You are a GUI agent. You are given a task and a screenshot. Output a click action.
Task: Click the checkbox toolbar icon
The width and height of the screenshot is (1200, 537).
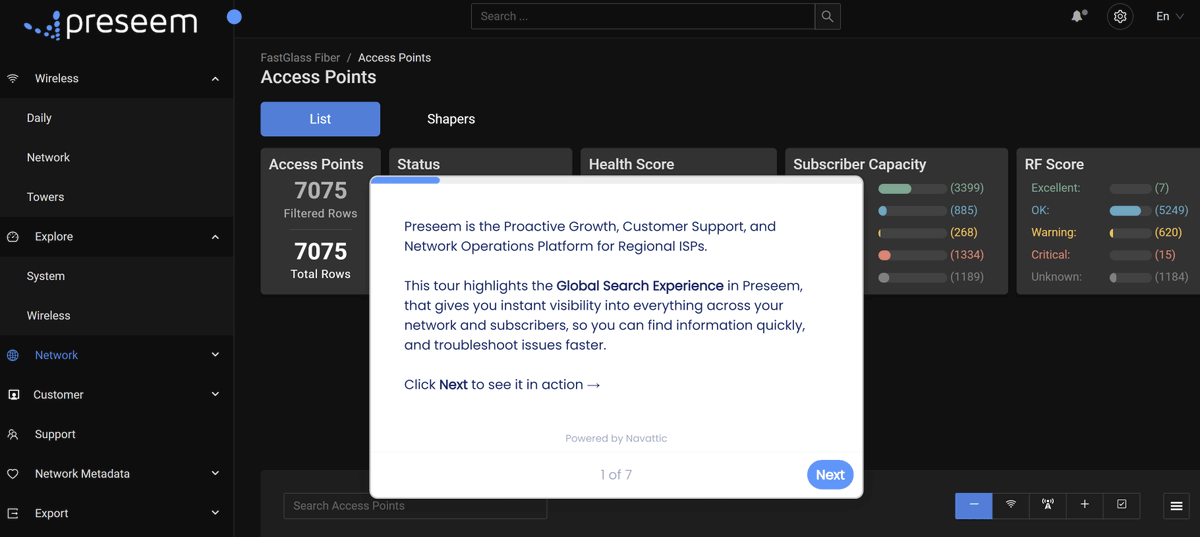pos(1122,505)
